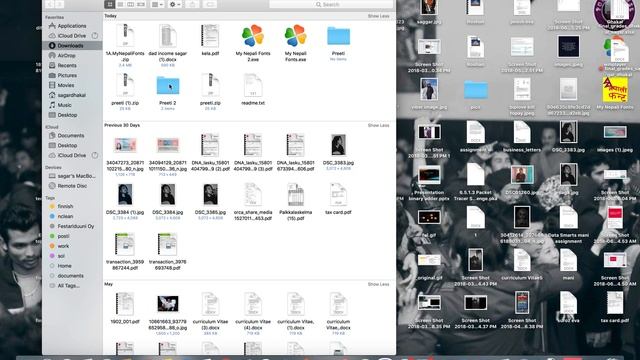Open the item arrangement dropdown in toolbar
640x360 pixels.
tap(157, 4)
